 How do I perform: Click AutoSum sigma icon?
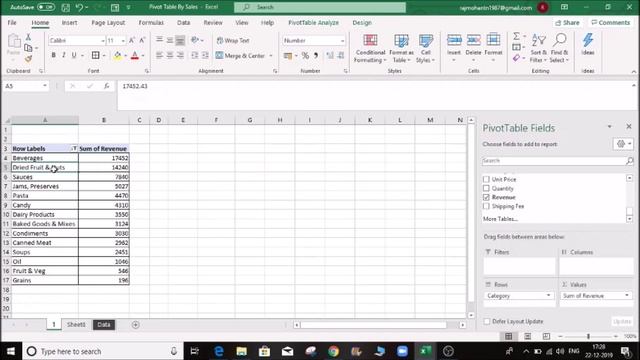(x=517, y=36)
